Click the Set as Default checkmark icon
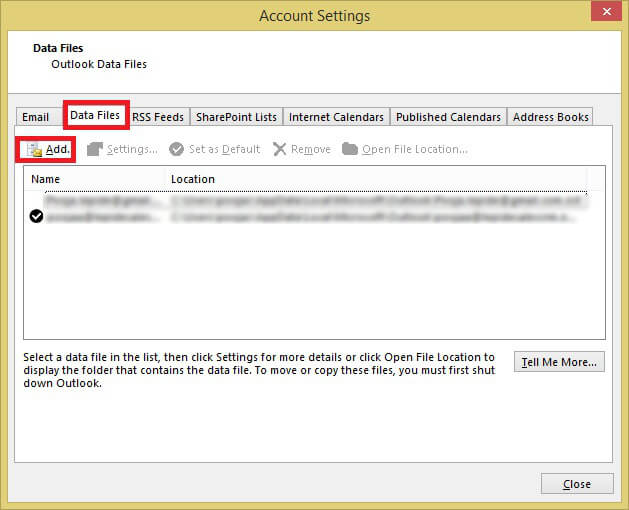Viewport: 629px width, 510px height. point(176,149)
